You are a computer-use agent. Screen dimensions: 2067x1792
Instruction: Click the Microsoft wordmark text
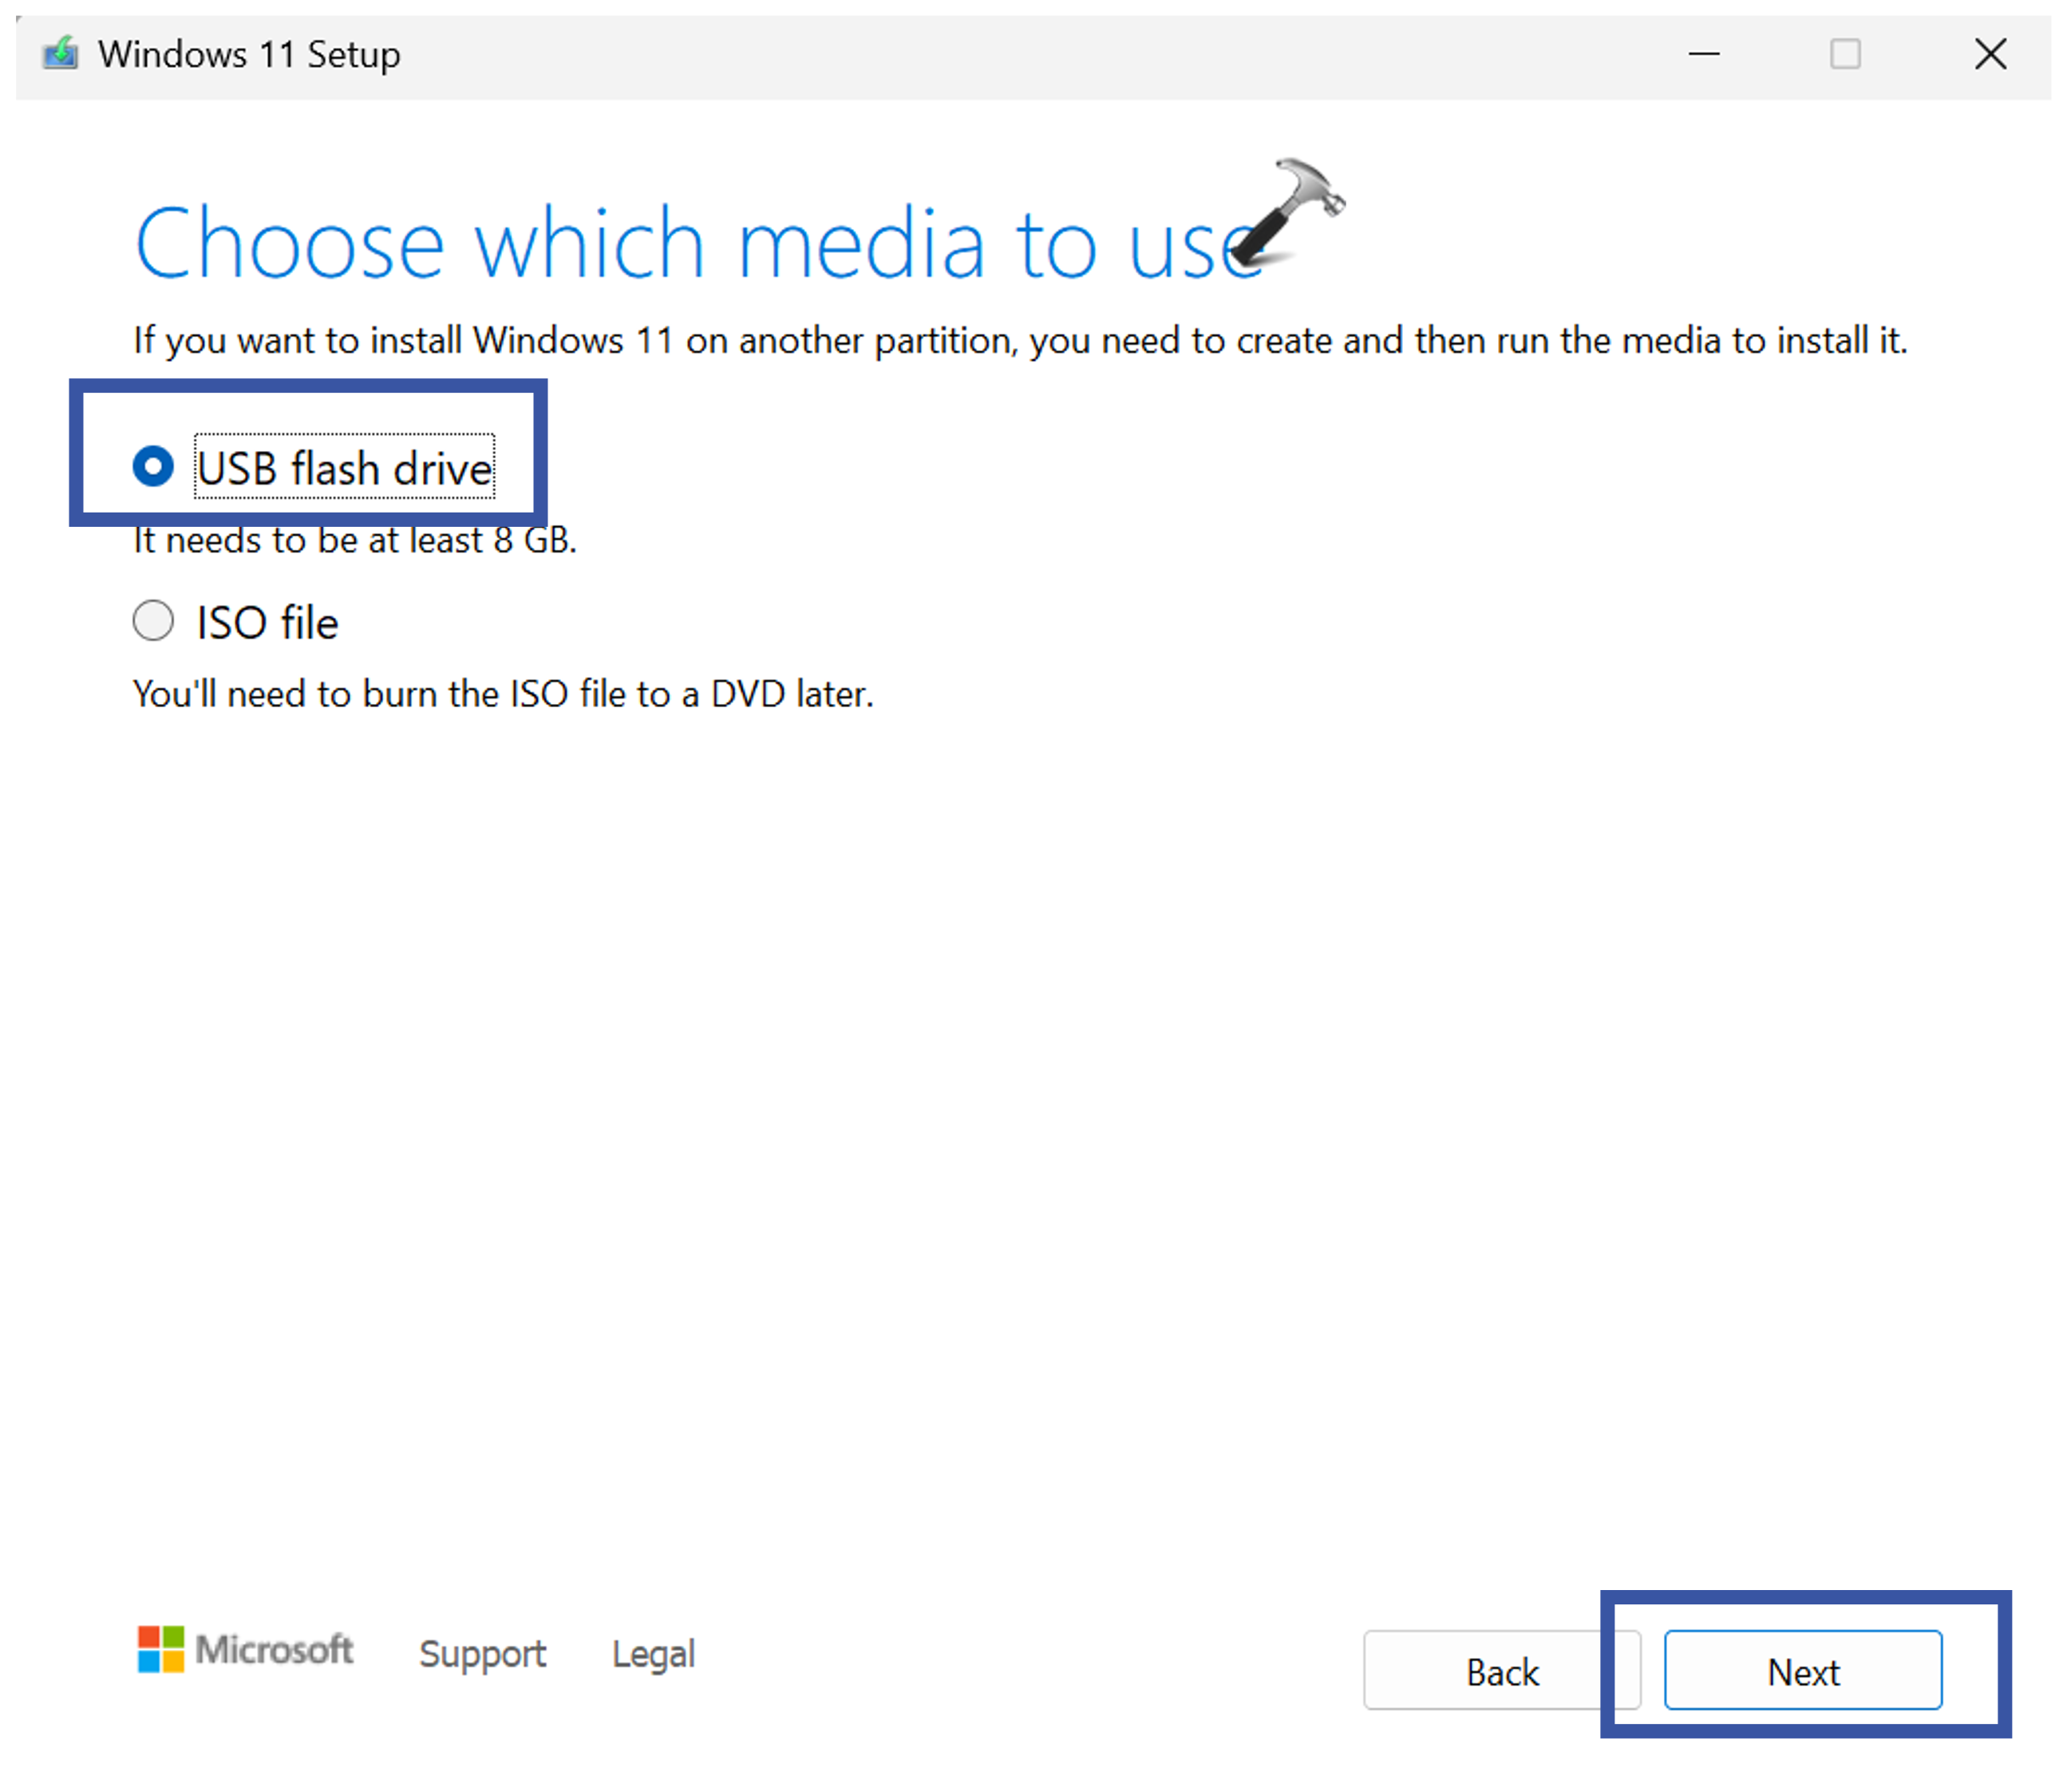click(x=274, y=1649)
